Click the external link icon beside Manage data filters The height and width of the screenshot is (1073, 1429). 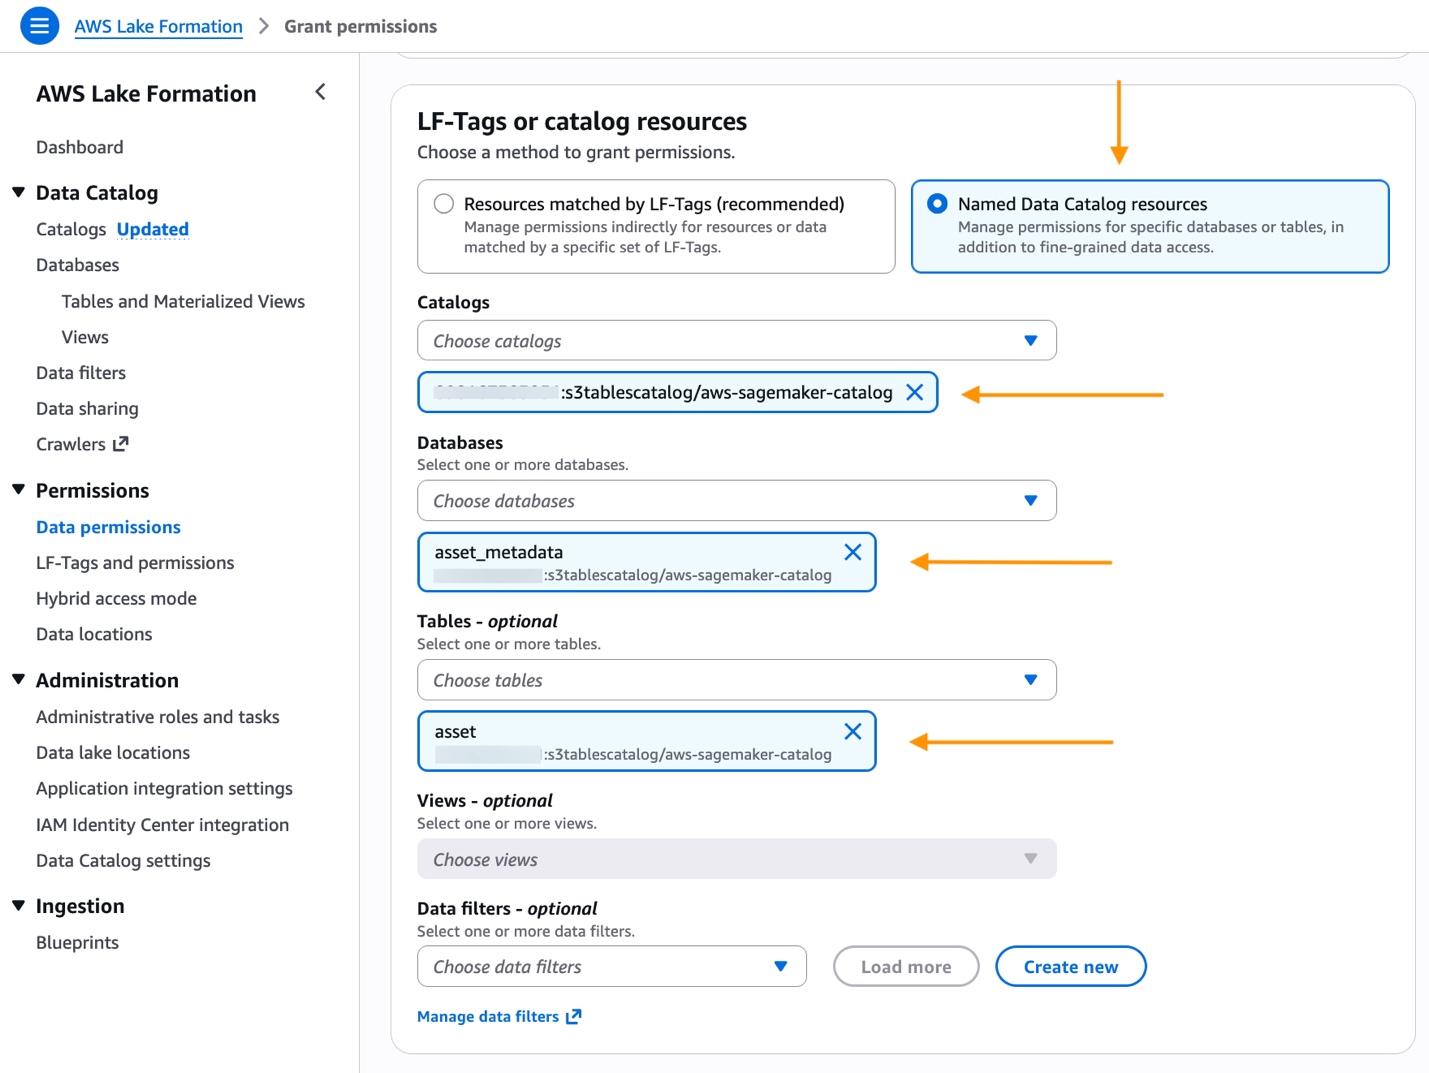click(x=574, y=1016)
